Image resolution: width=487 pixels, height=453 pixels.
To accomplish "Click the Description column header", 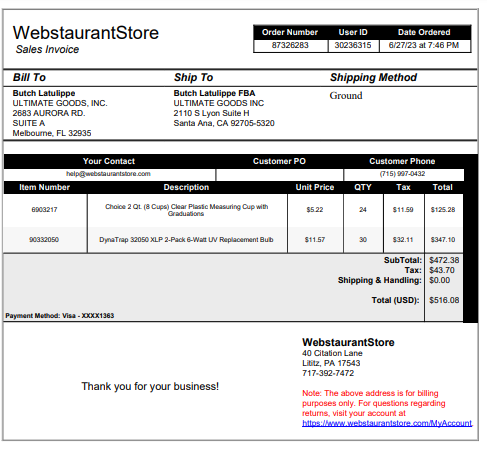I will click(x=186, y=187).
